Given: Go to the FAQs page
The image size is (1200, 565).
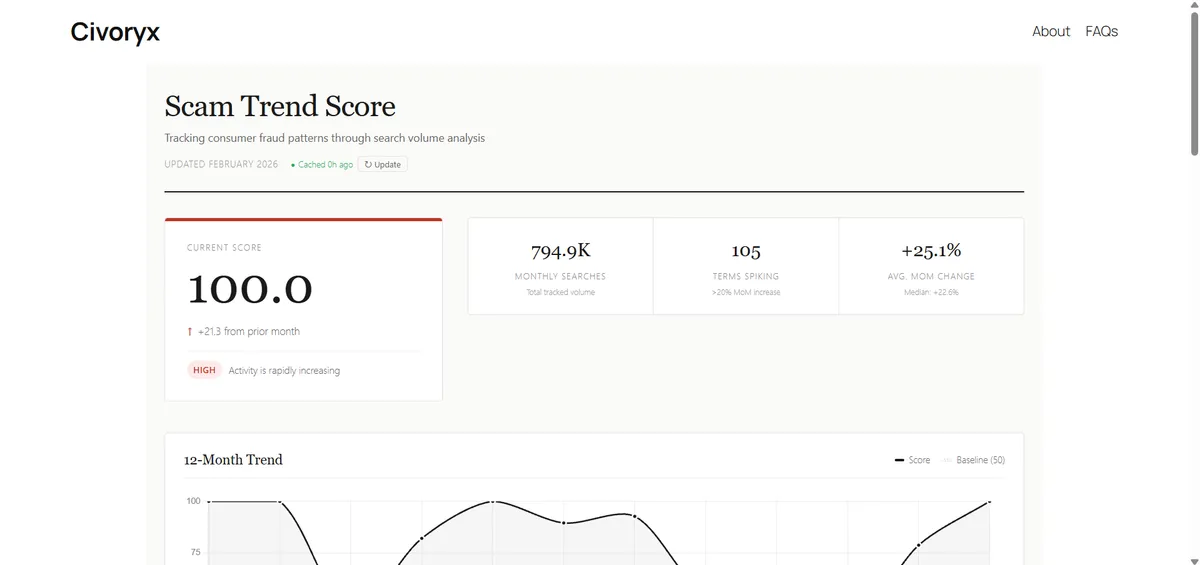Looking at the screenshot, I should [1101, 31].
